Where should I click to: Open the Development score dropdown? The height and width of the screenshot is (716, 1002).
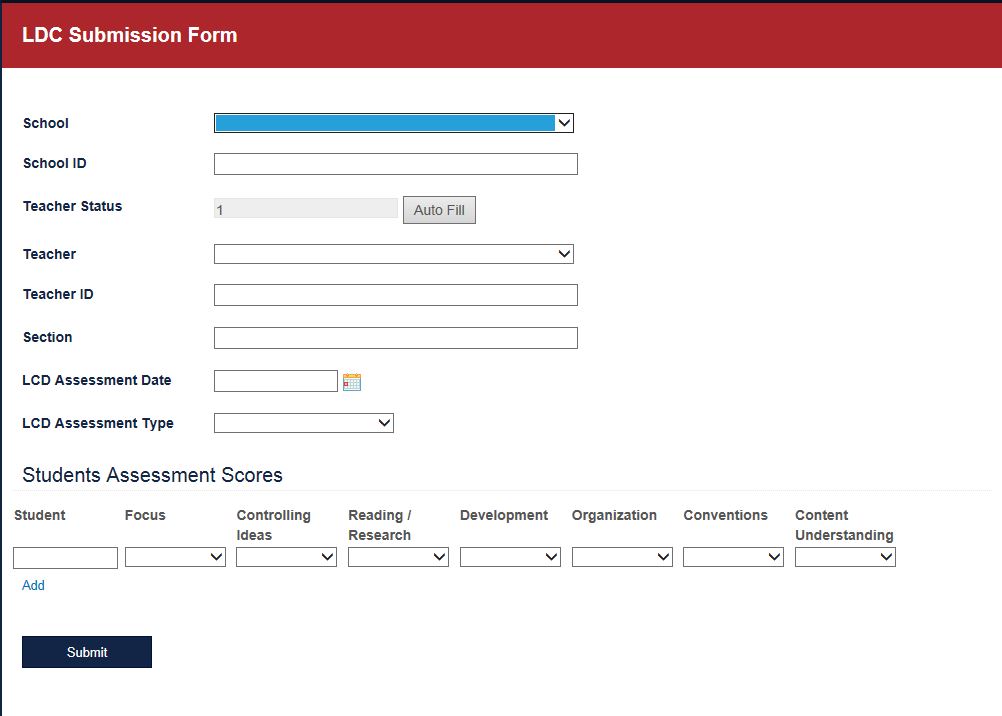click(510, 557)
